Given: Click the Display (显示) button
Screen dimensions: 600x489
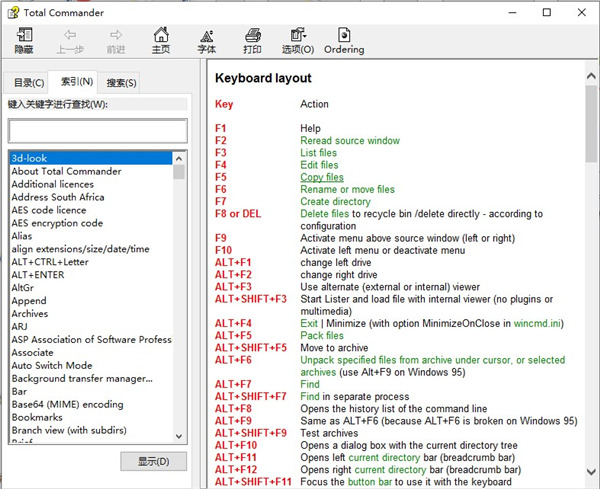Looking at the screenshot, I should [153, 461].
